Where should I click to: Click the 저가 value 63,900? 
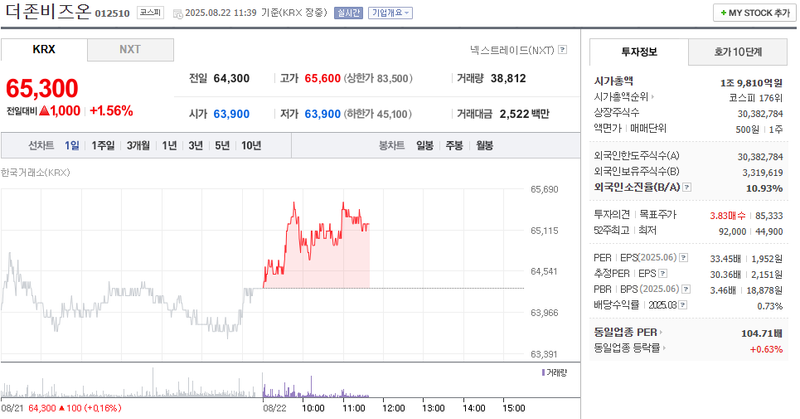(x=322, y=114)
